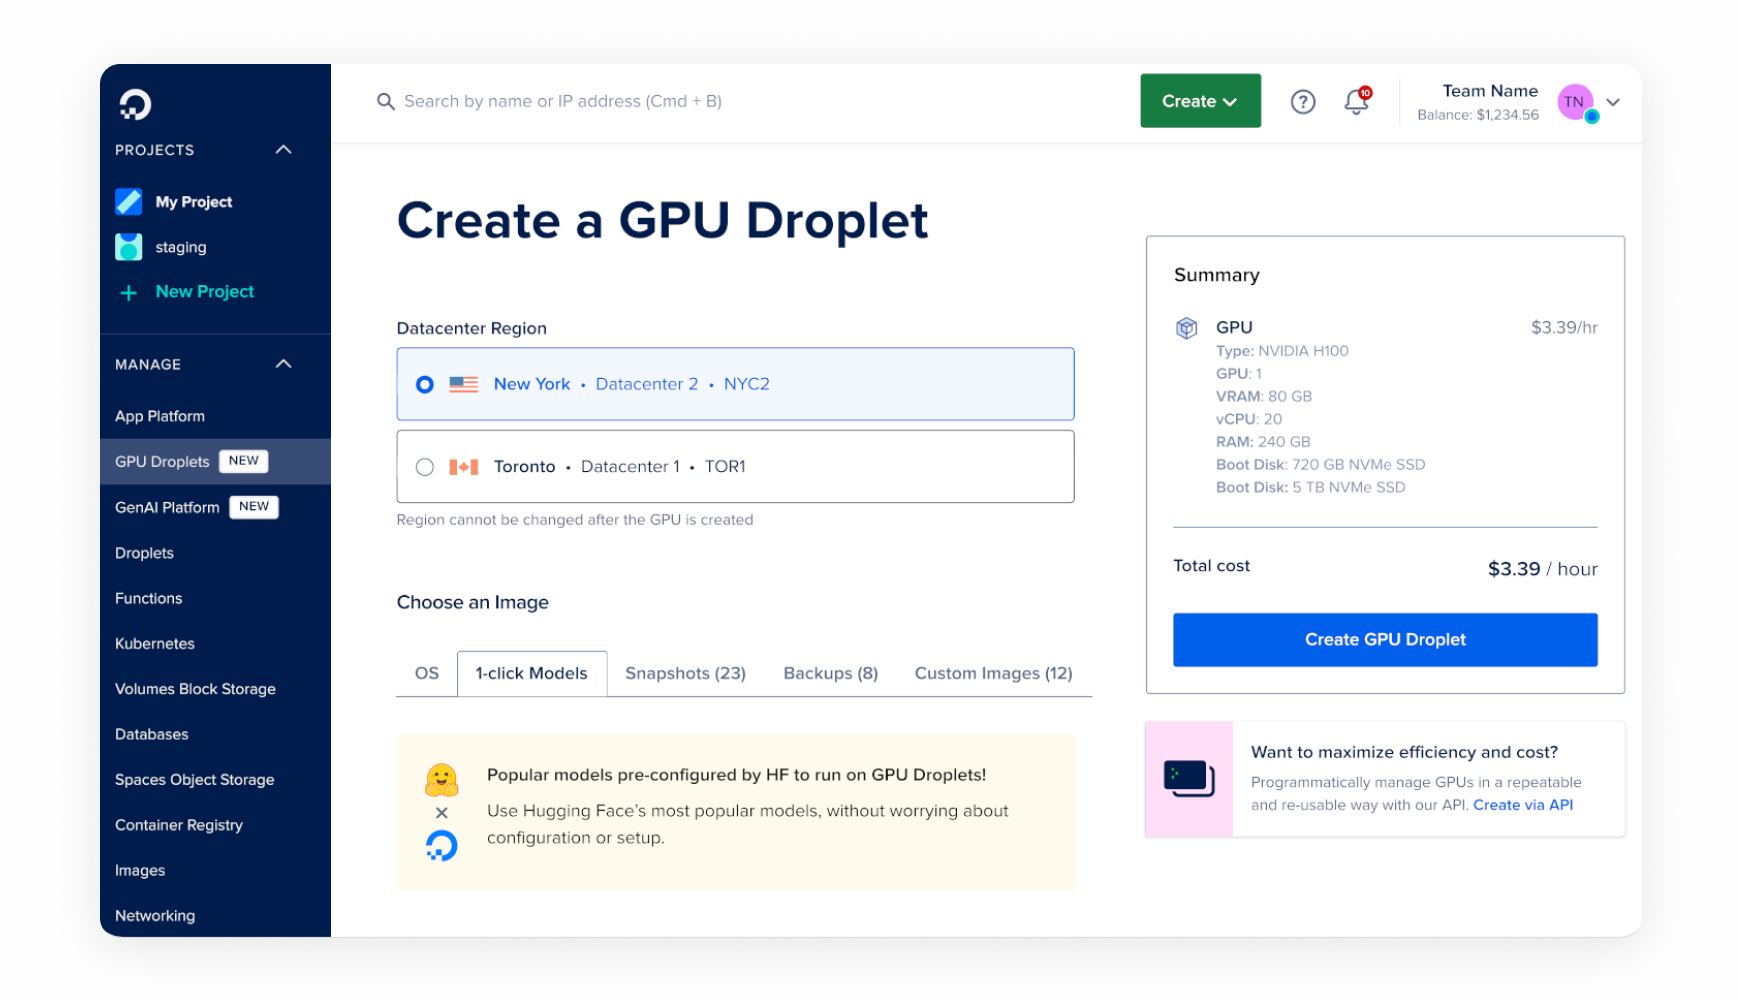Image resolution: width=1740 pixels, height=1000 pixels.
Task: Follow the Create via API link
Action: pyautogui.click(x=1523, y=805)
